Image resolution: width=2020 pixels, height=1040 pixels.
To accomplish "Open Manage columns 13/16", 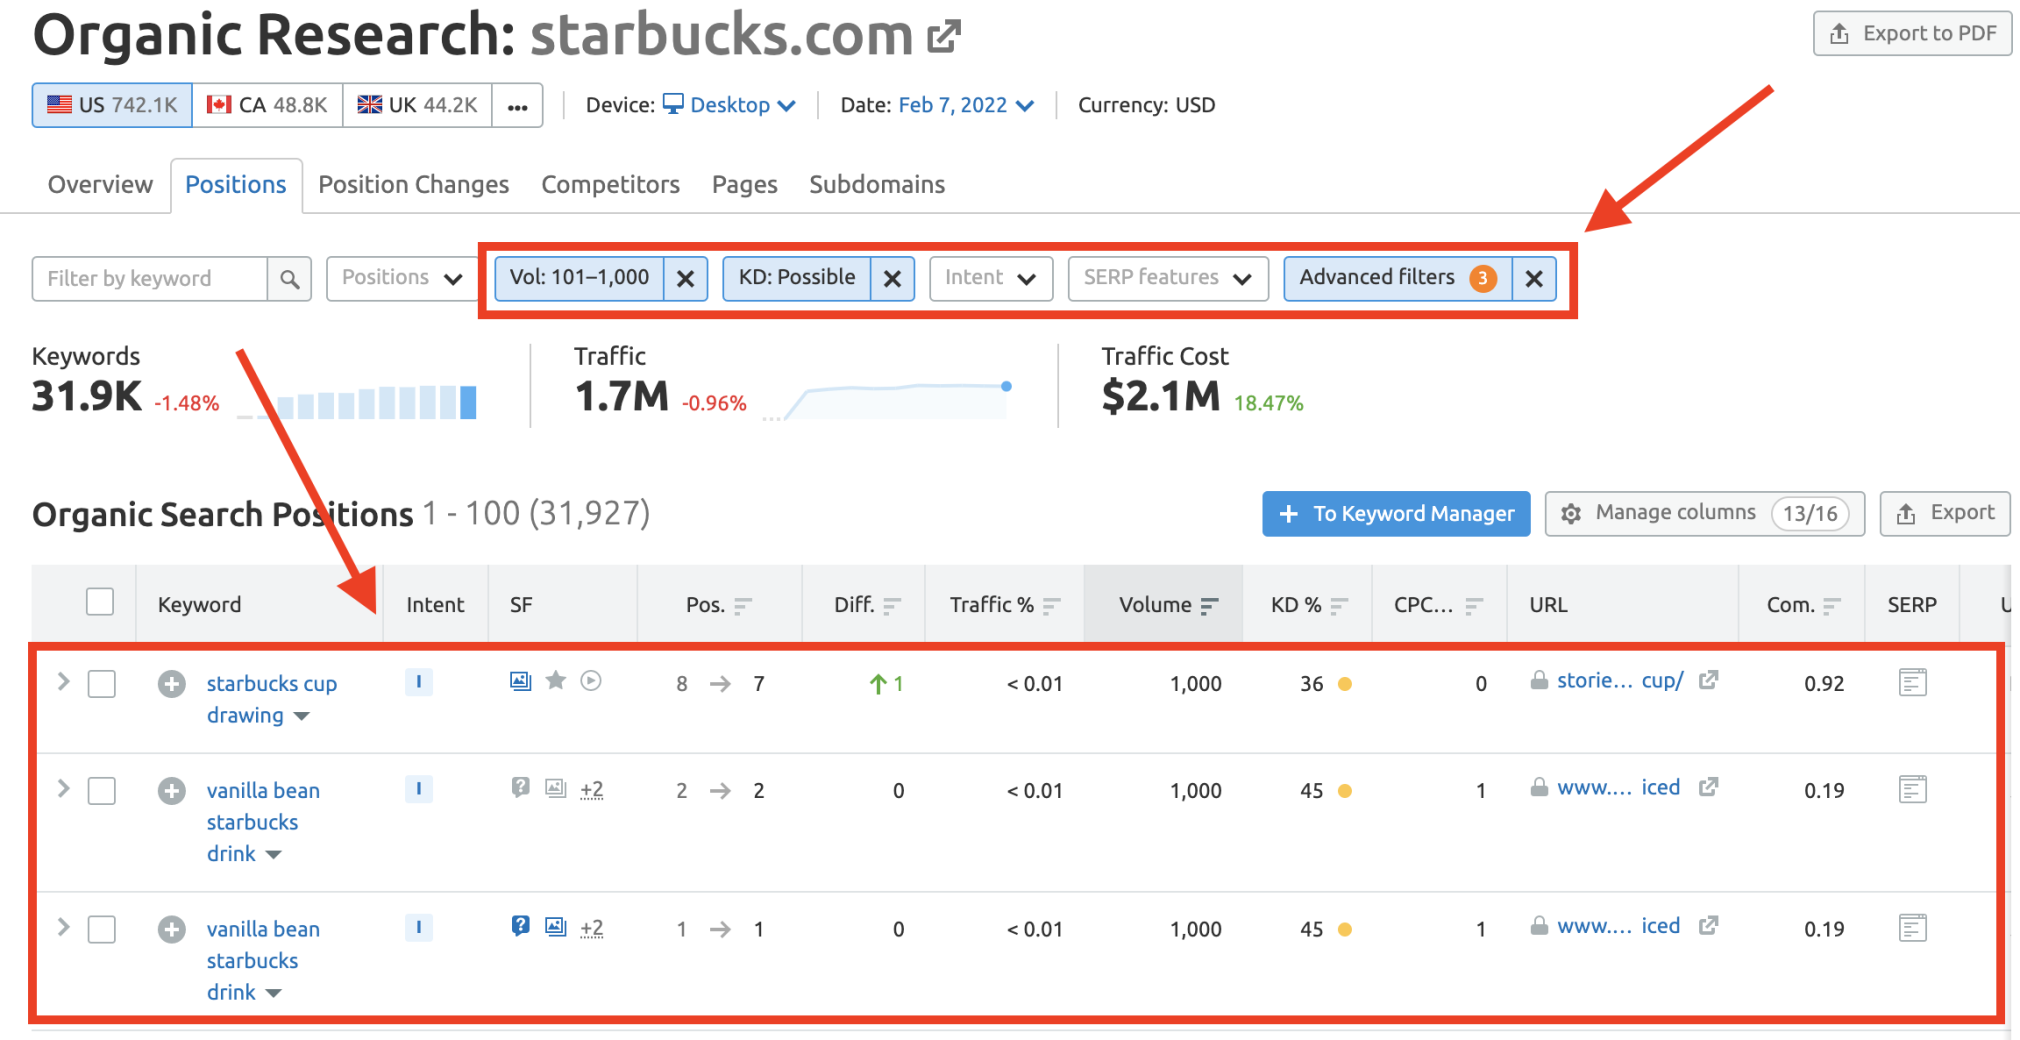I will click(1704, 514).
